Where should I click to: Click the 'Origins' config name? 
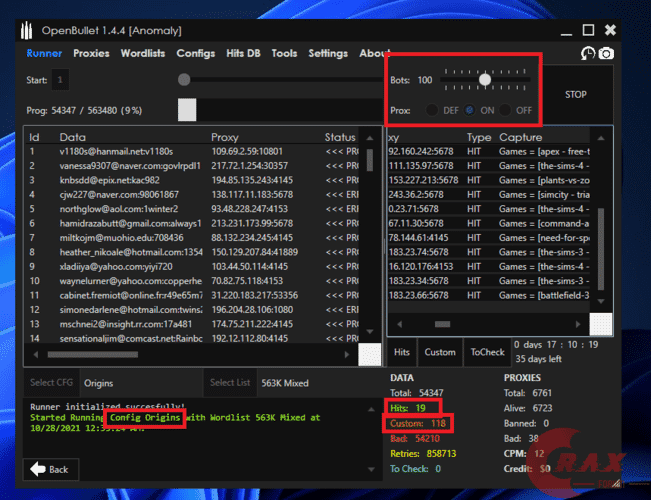(98, 383)
